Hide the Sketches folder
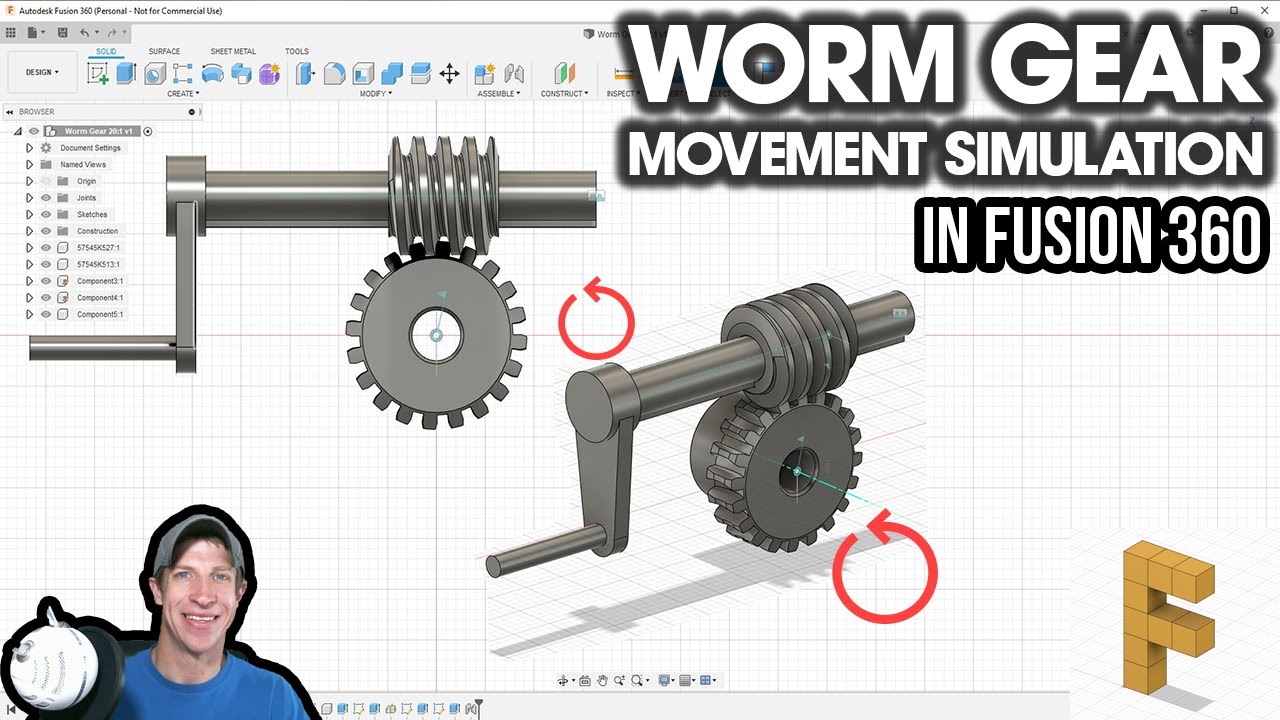This screenshot has height=720, width=1280. click(x=46, y=214)
